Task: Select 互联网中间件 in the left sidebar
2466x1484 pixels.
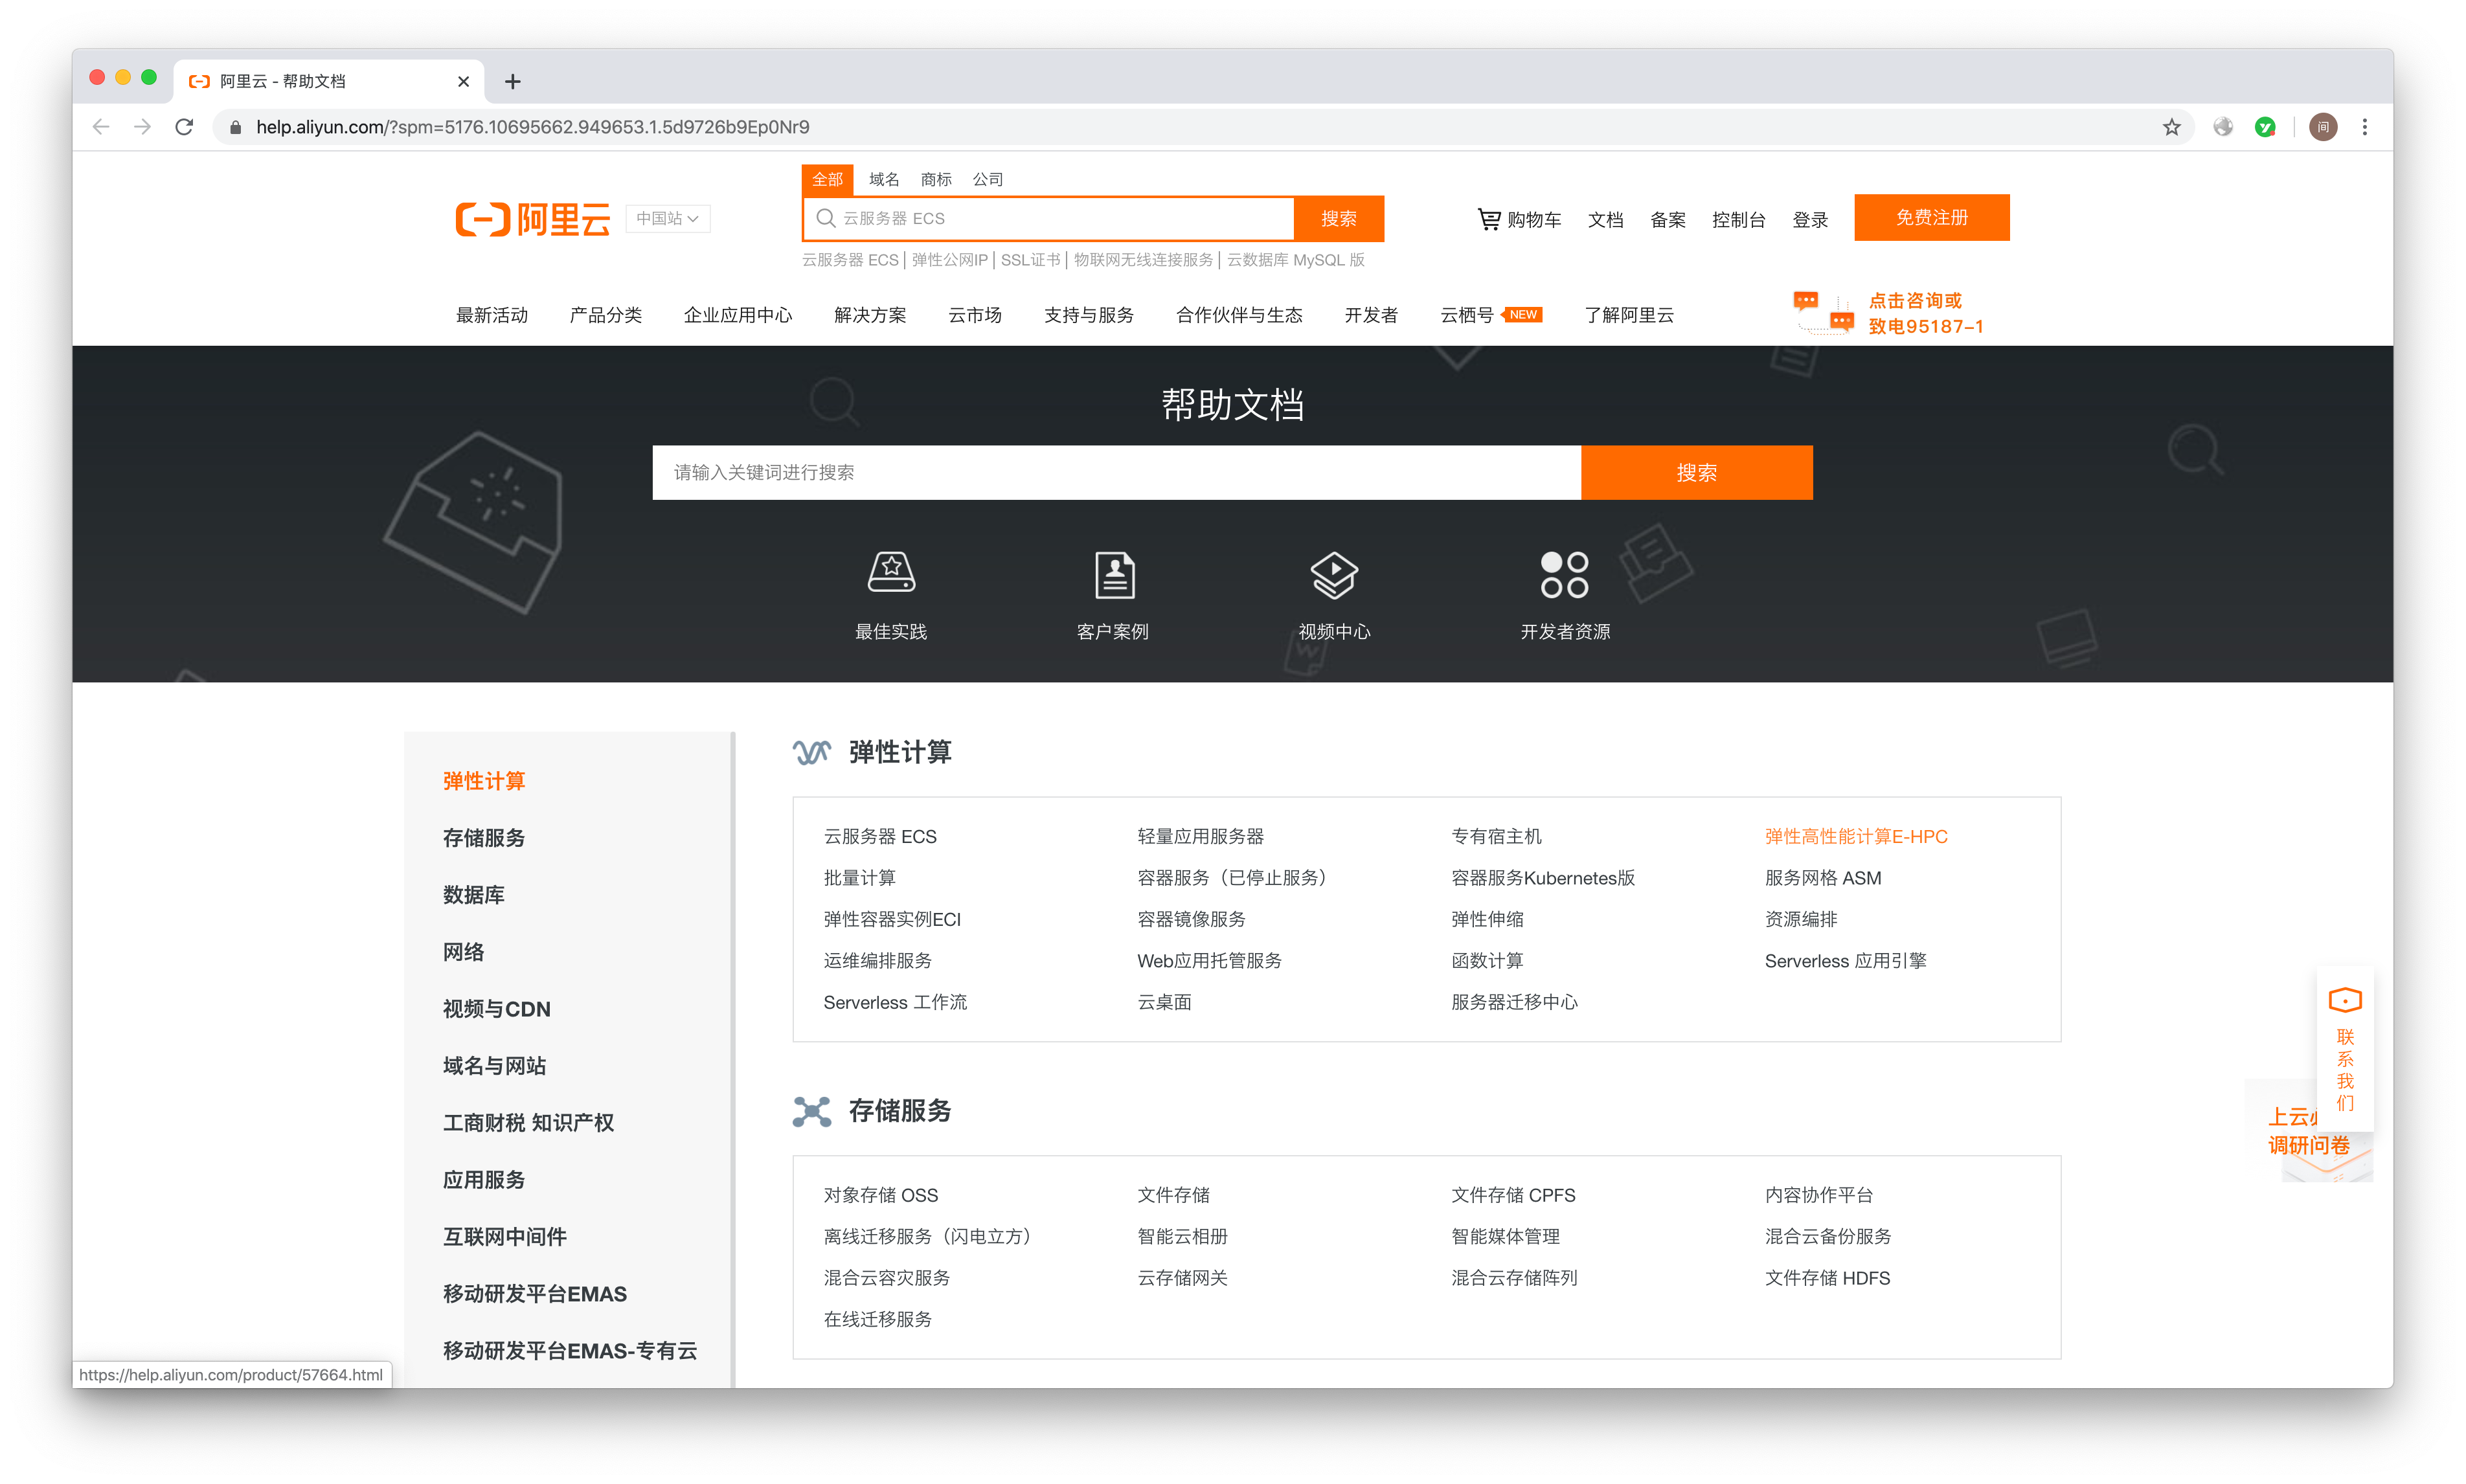Action: pyautogui.click(x=504, y=1237)
